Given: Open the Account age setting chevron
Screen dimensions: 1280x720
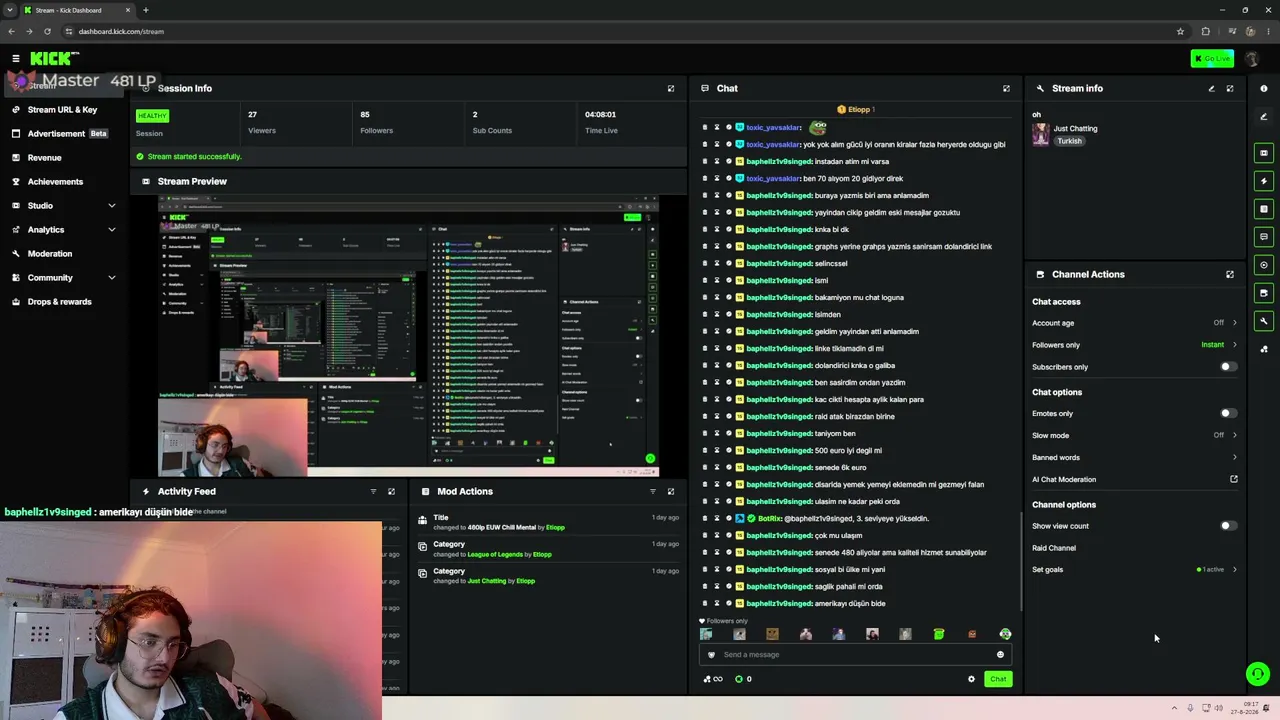Looking at the screenshot, I should pos(1234,323).
